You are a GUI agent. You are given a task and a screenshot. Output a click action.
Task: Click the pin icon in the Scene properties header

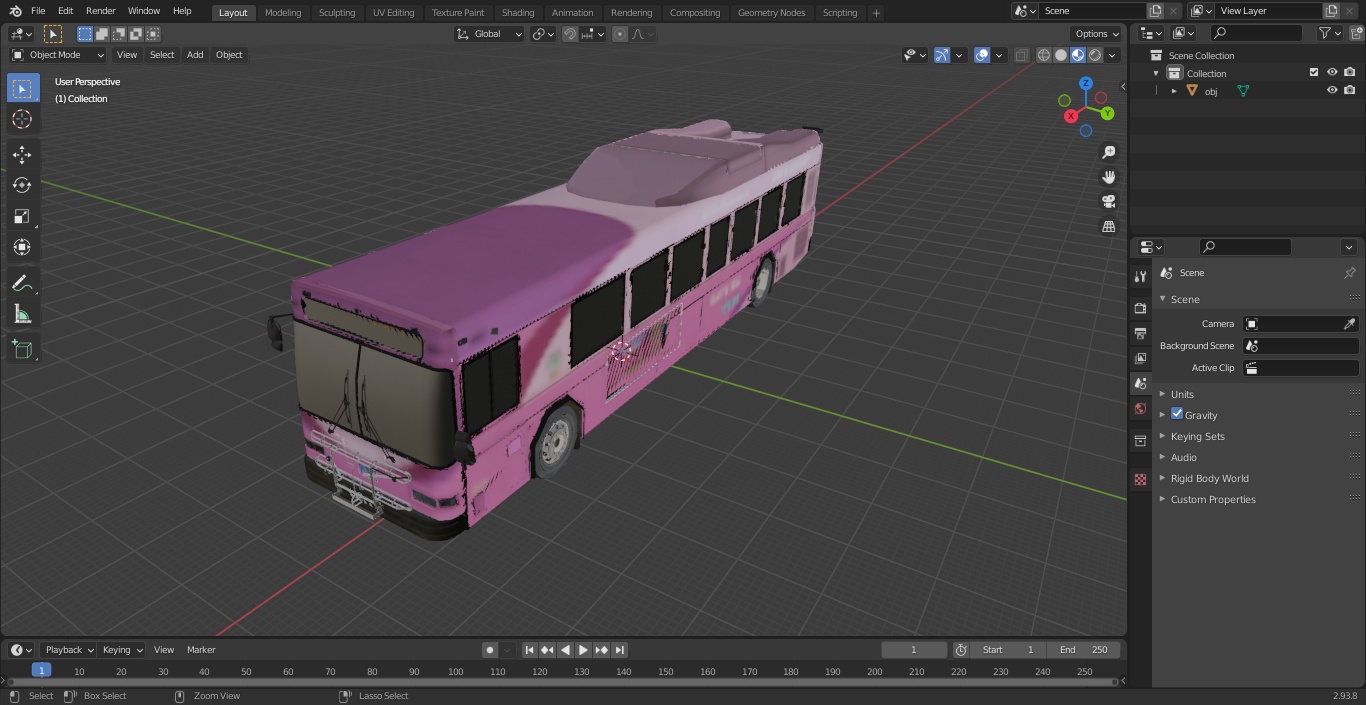pyautogui.click(x=1349, y=273)
